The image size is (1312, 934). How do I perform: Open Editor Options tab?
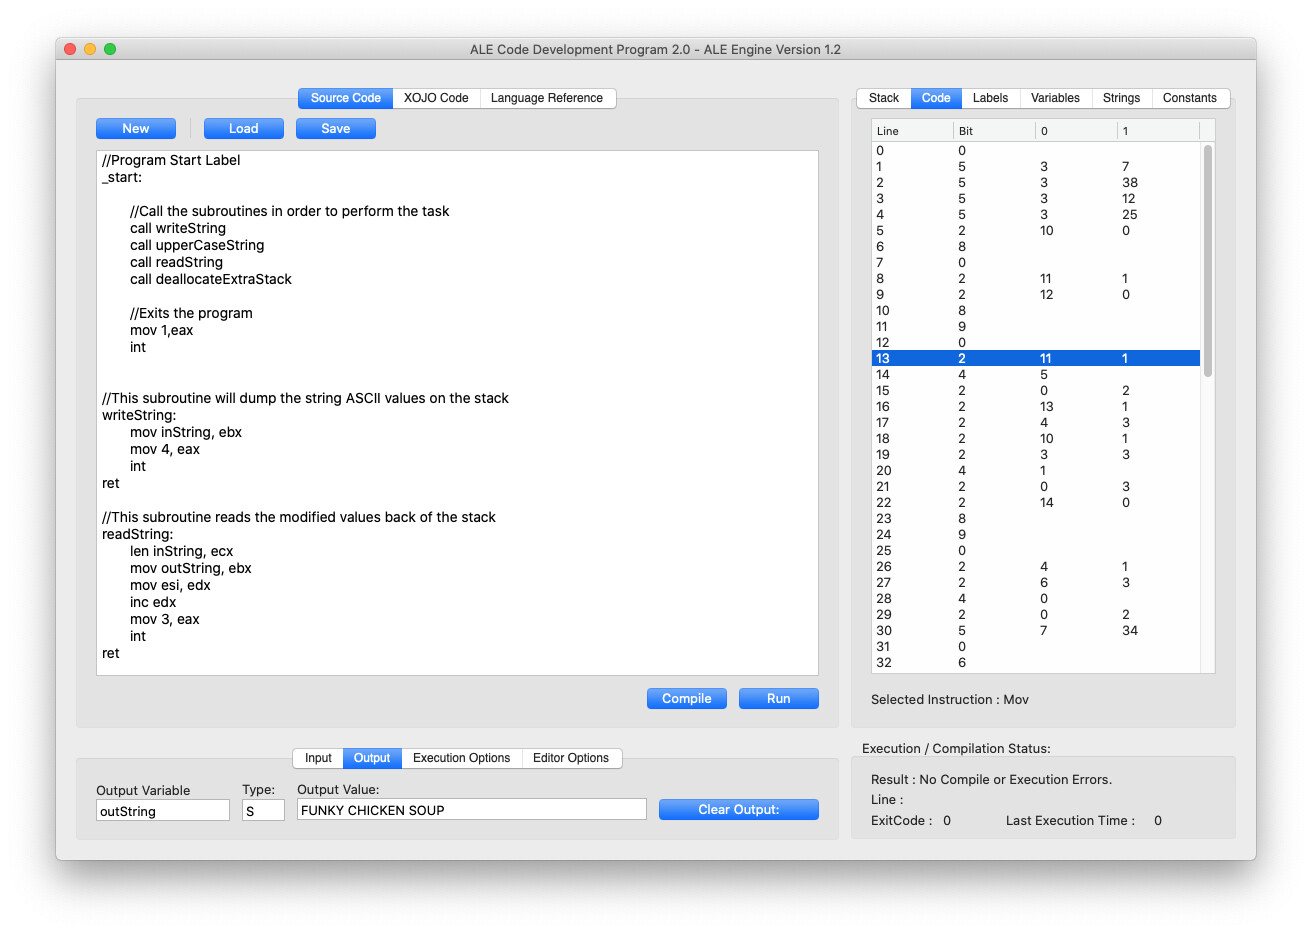point(570,758)
